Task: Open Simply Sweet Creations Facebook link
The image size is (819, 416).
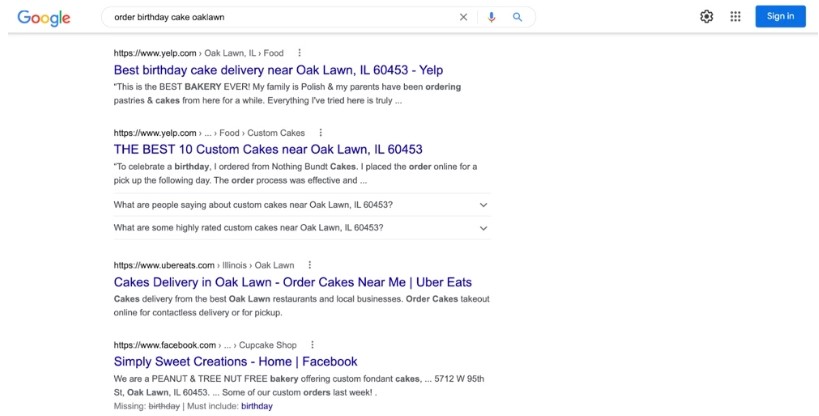Action: 235,362
